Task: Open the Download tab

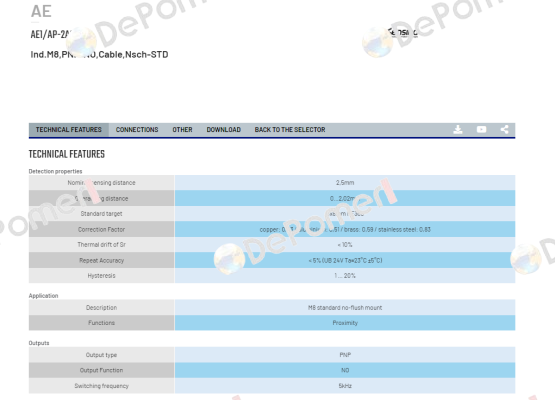Action: pyautogui.click(x=224, y=130)
